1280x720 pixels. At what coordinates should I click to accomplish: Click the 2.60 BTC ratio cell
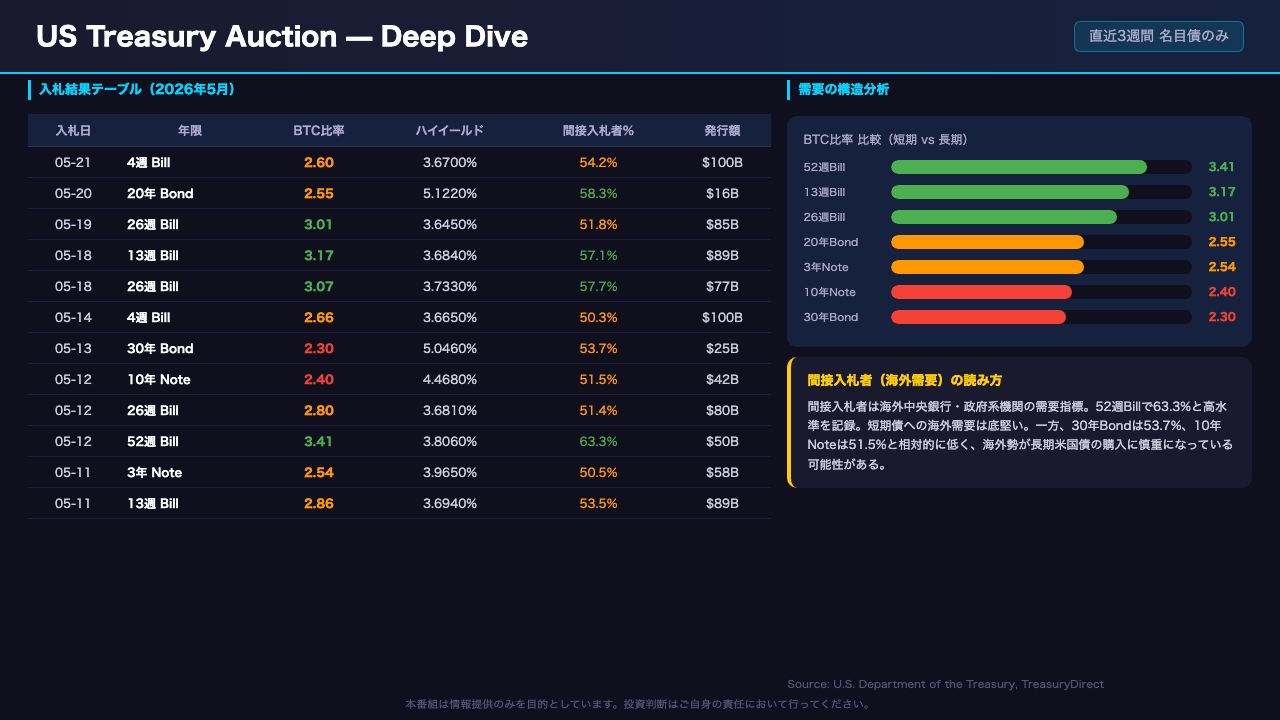[x=319, y=162]
